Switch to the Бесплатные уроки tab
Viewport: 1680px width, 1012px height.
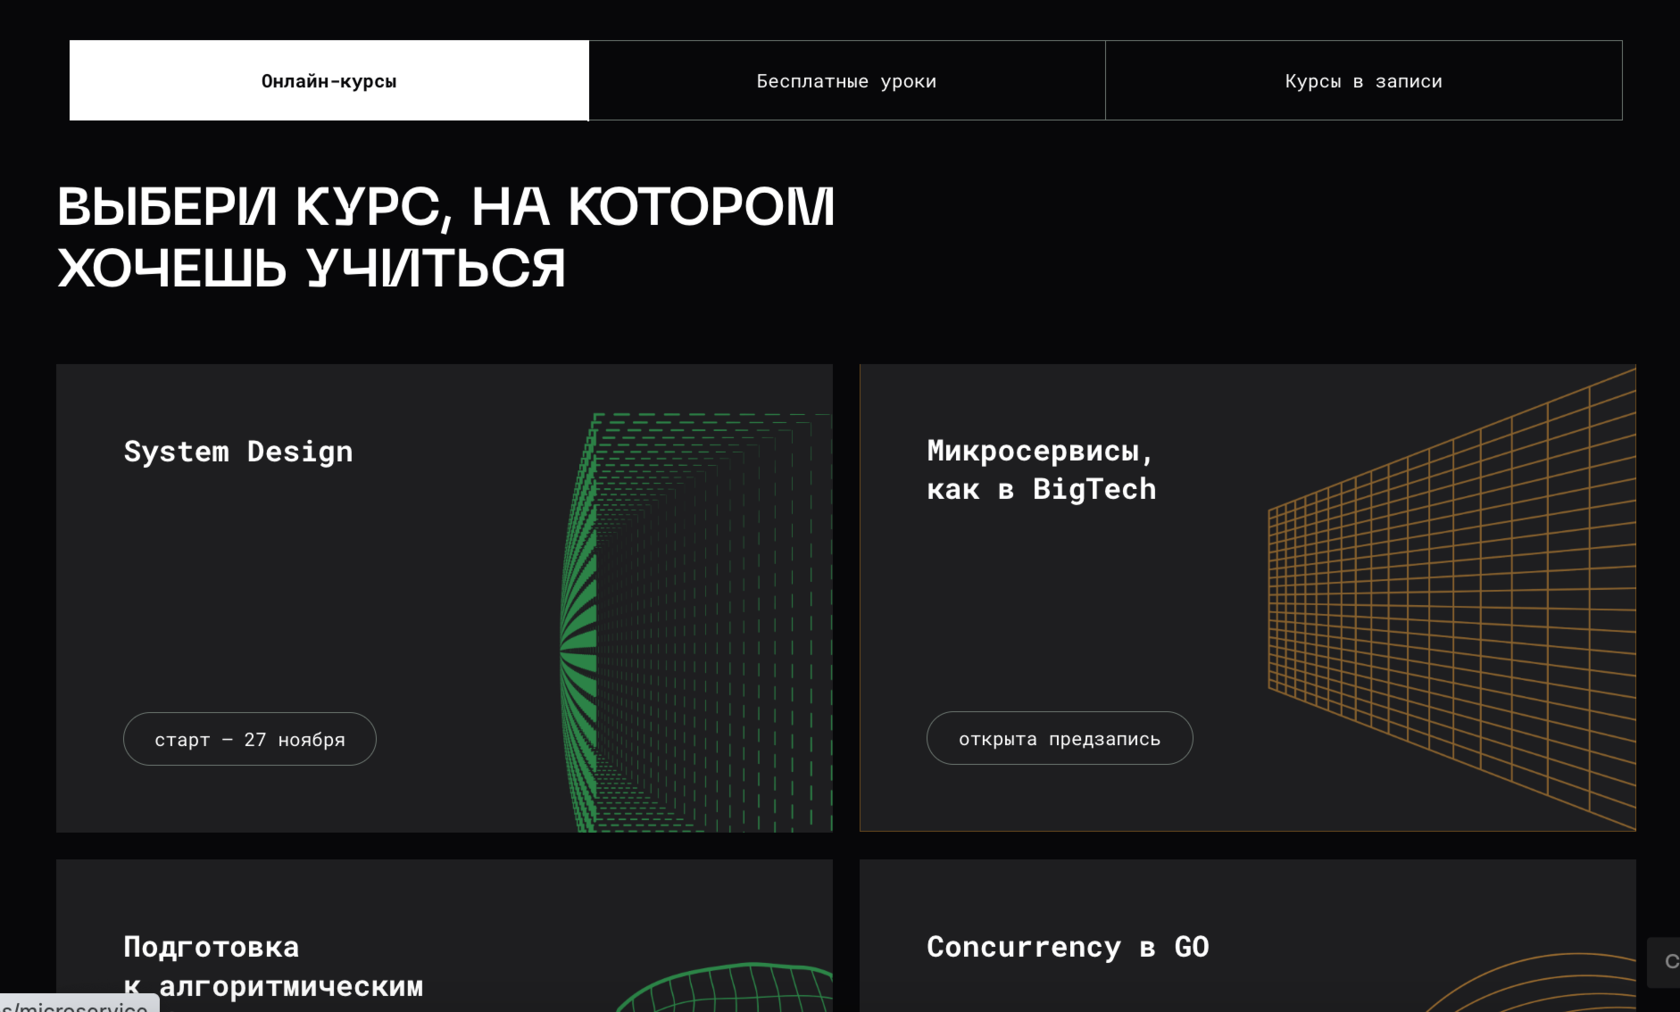(x=846, y=81)
